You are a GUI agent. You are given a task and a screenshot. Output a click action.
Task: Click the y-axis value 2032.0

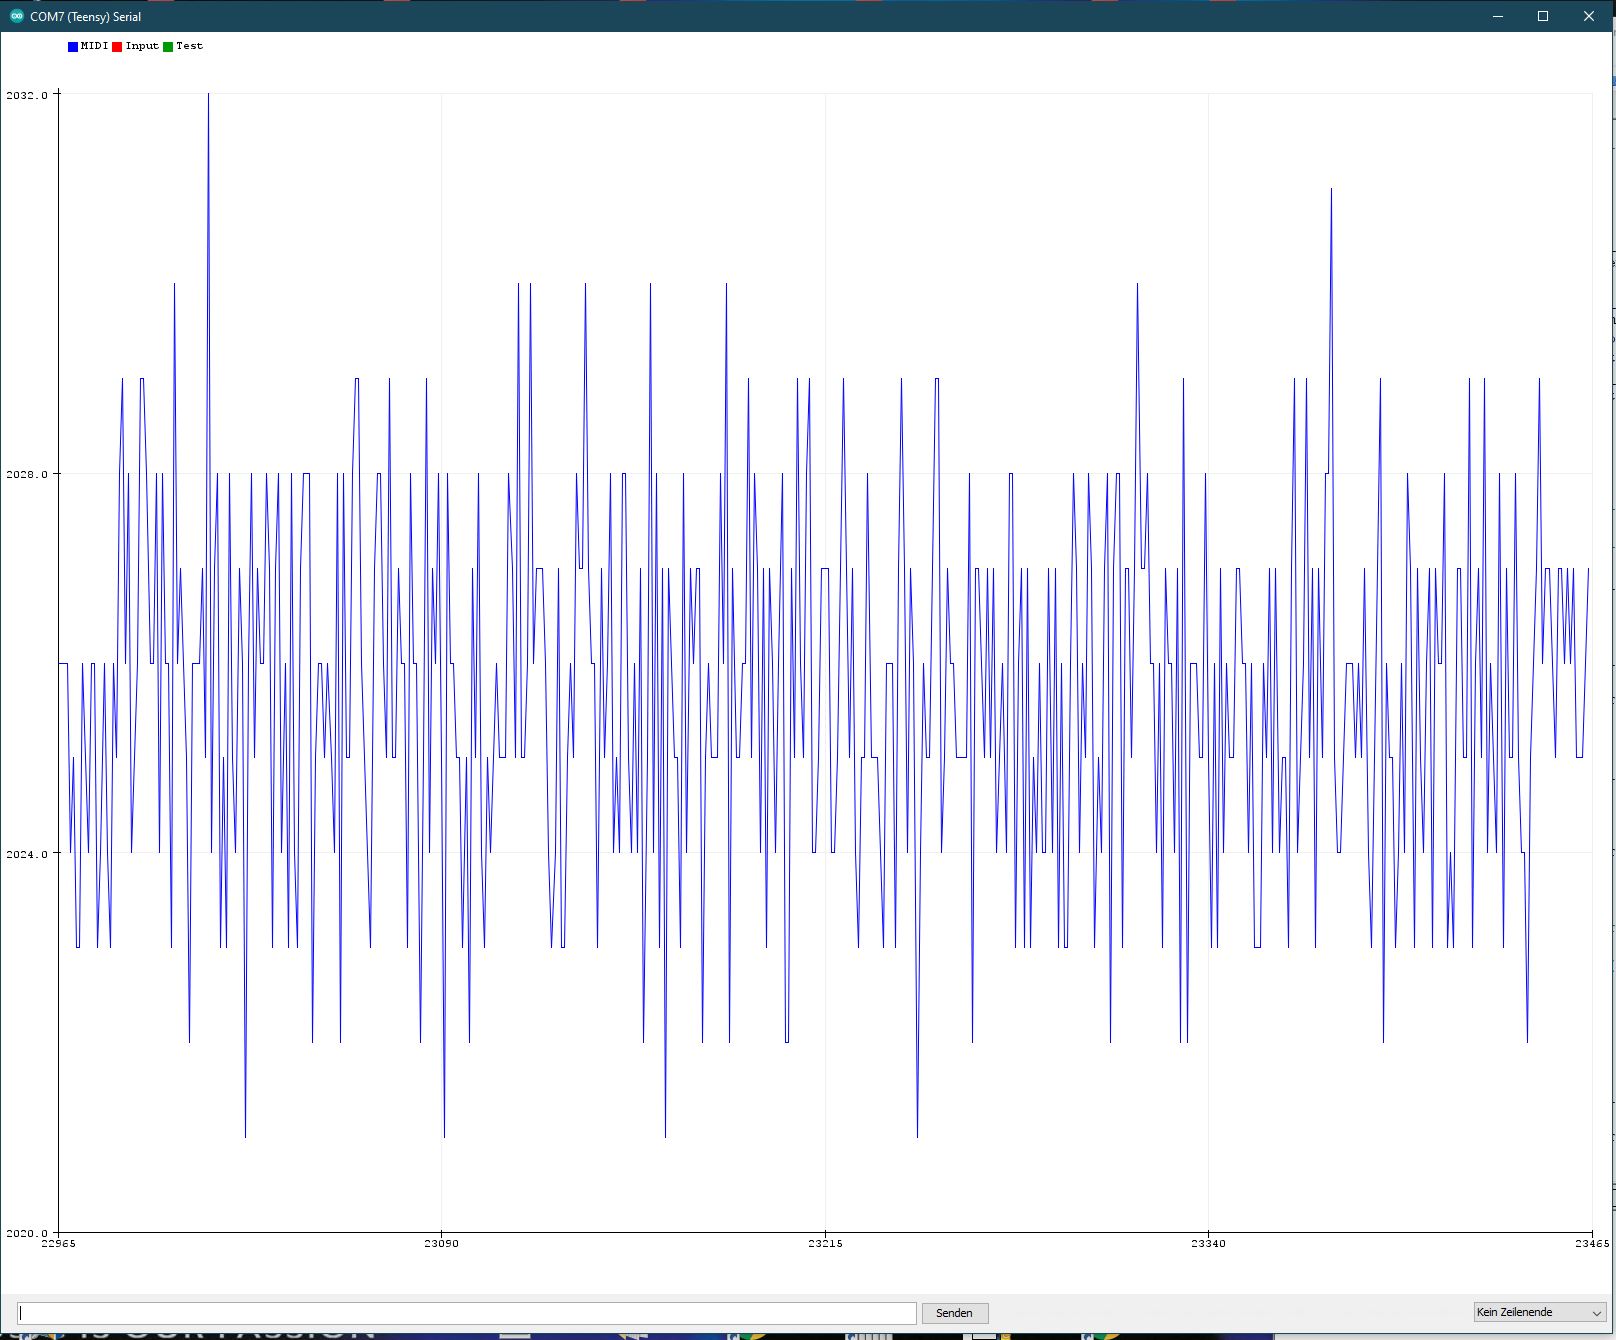tap(27, 95)
